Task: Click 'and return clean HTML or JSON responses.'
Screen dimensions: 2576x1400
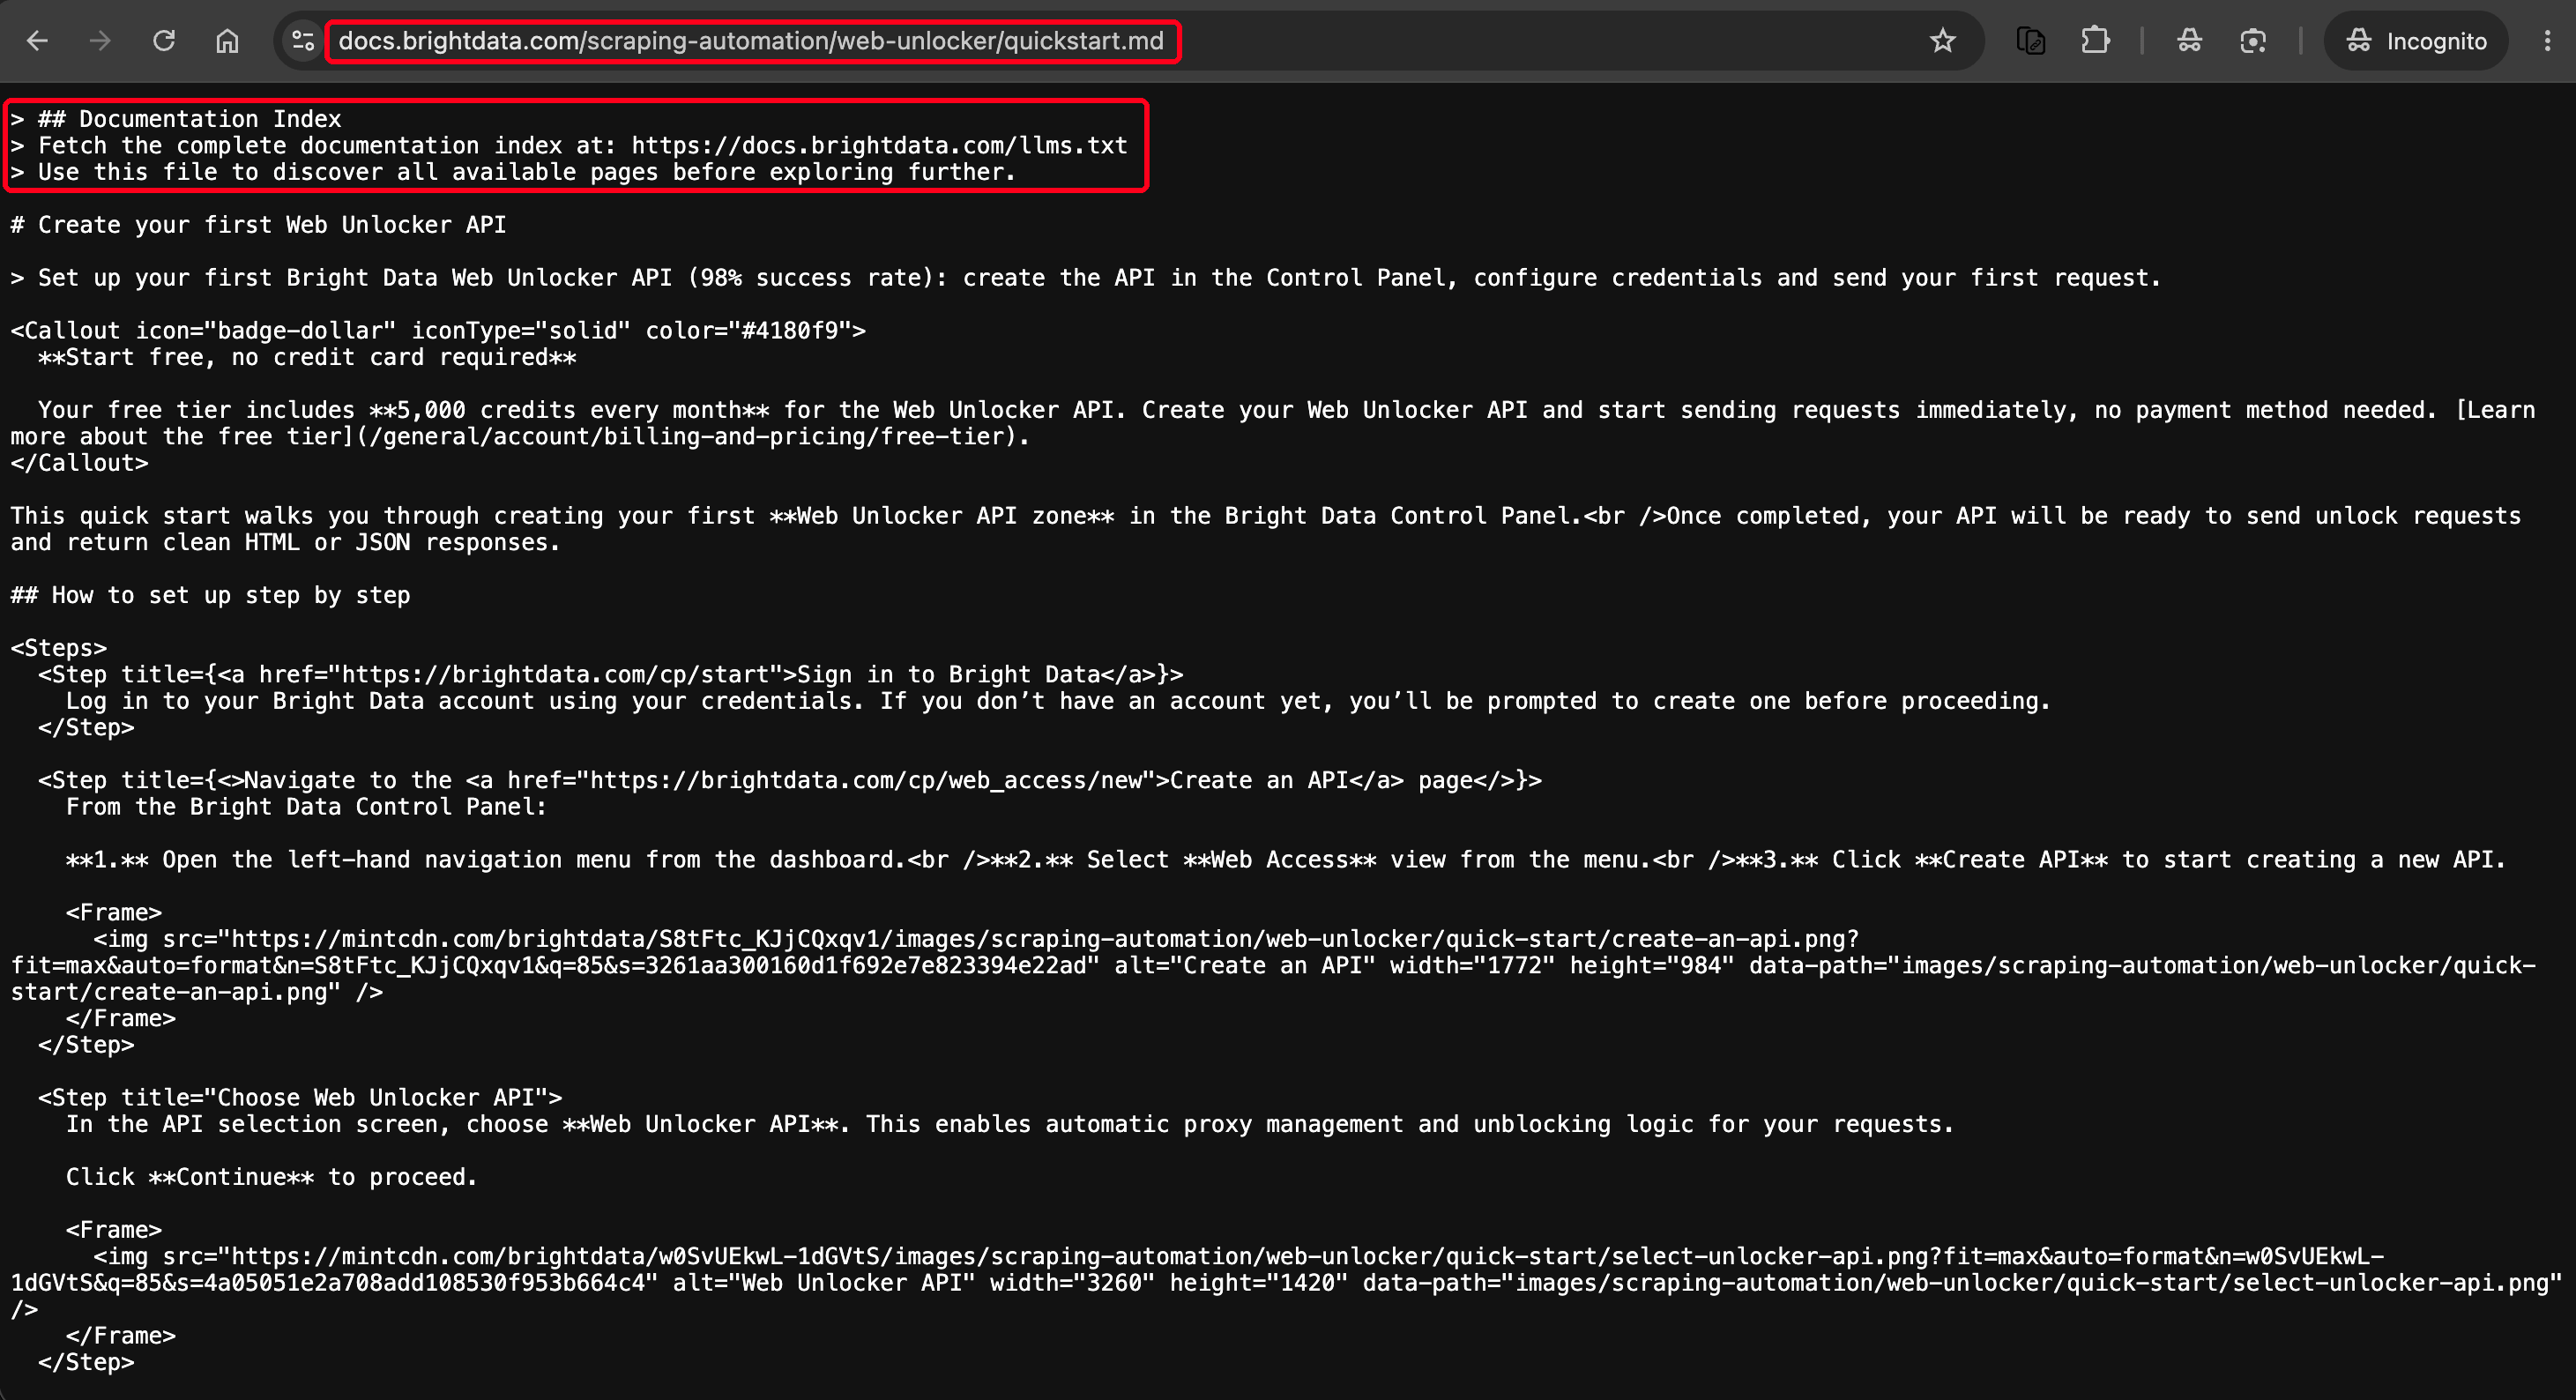Action: coord(285,543)
